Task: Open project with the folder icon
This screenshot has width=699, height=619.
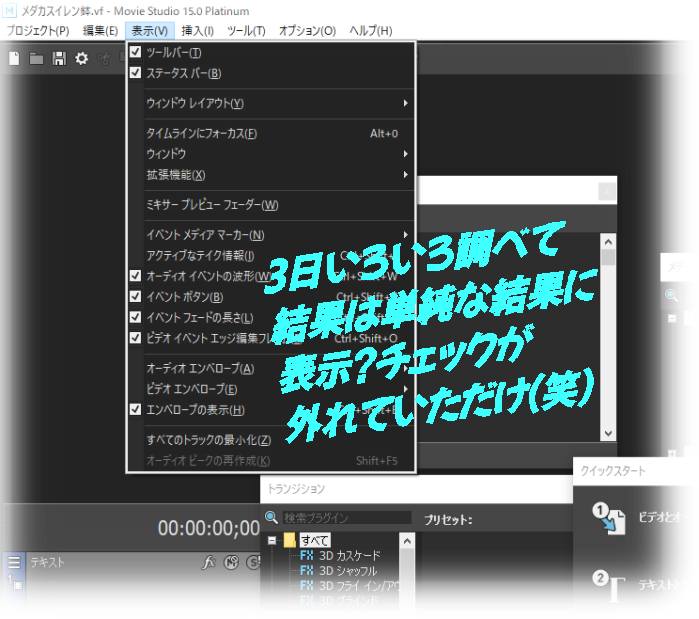Action: tap(36, 58)
